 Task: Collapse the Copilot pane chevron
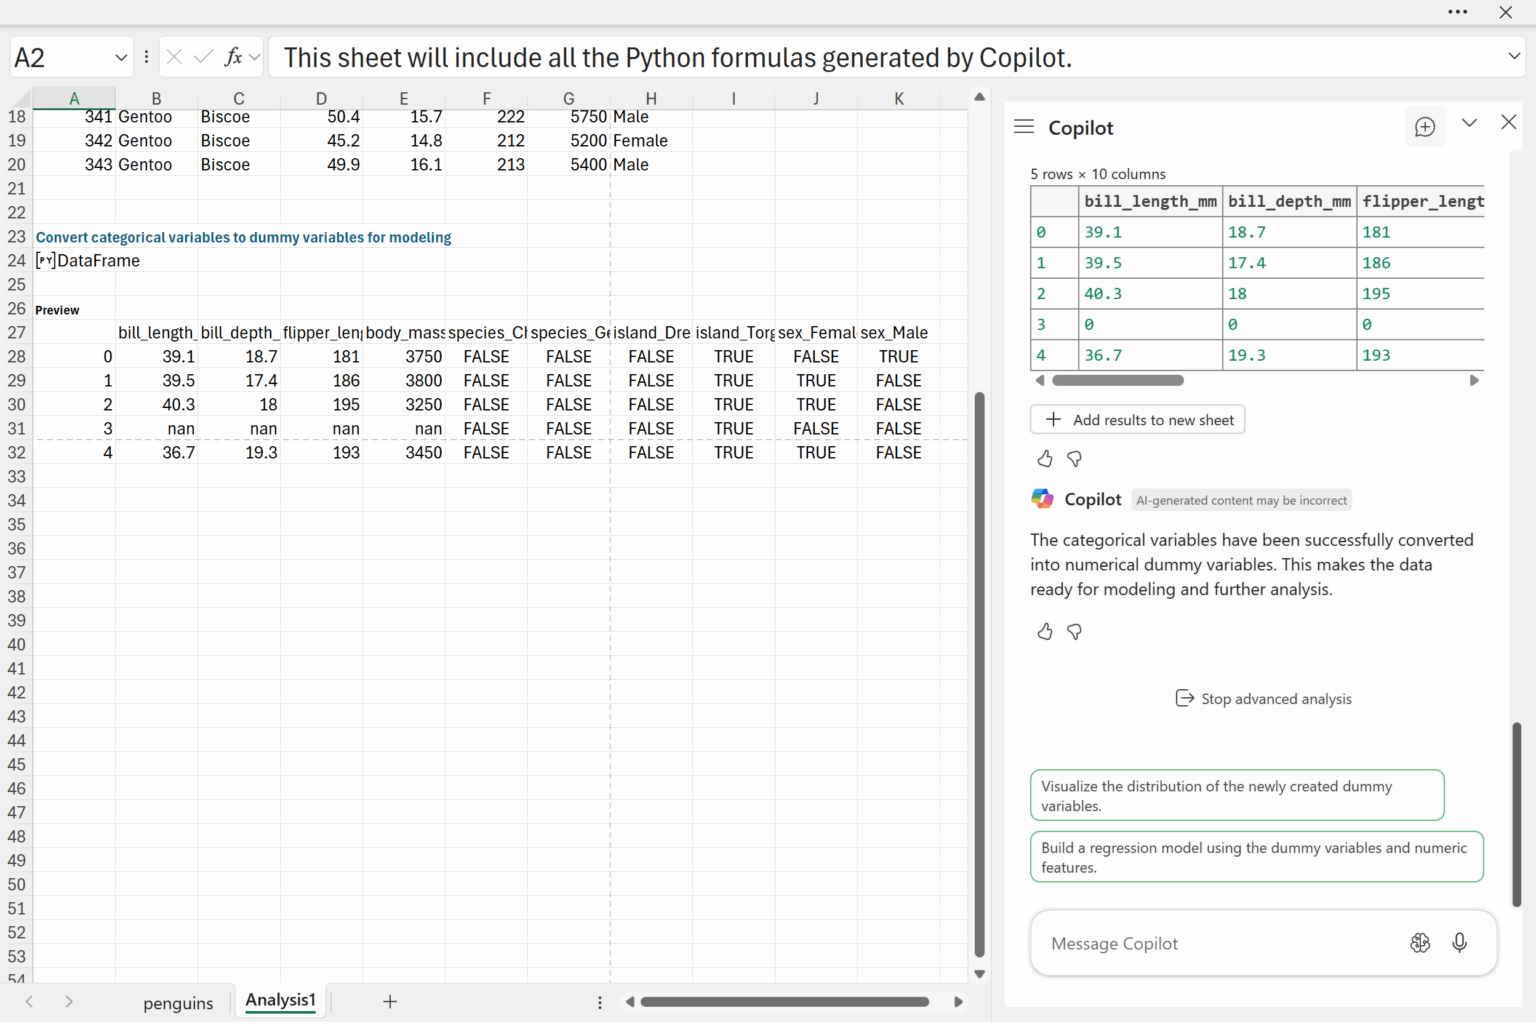[x=1469, y=123]
